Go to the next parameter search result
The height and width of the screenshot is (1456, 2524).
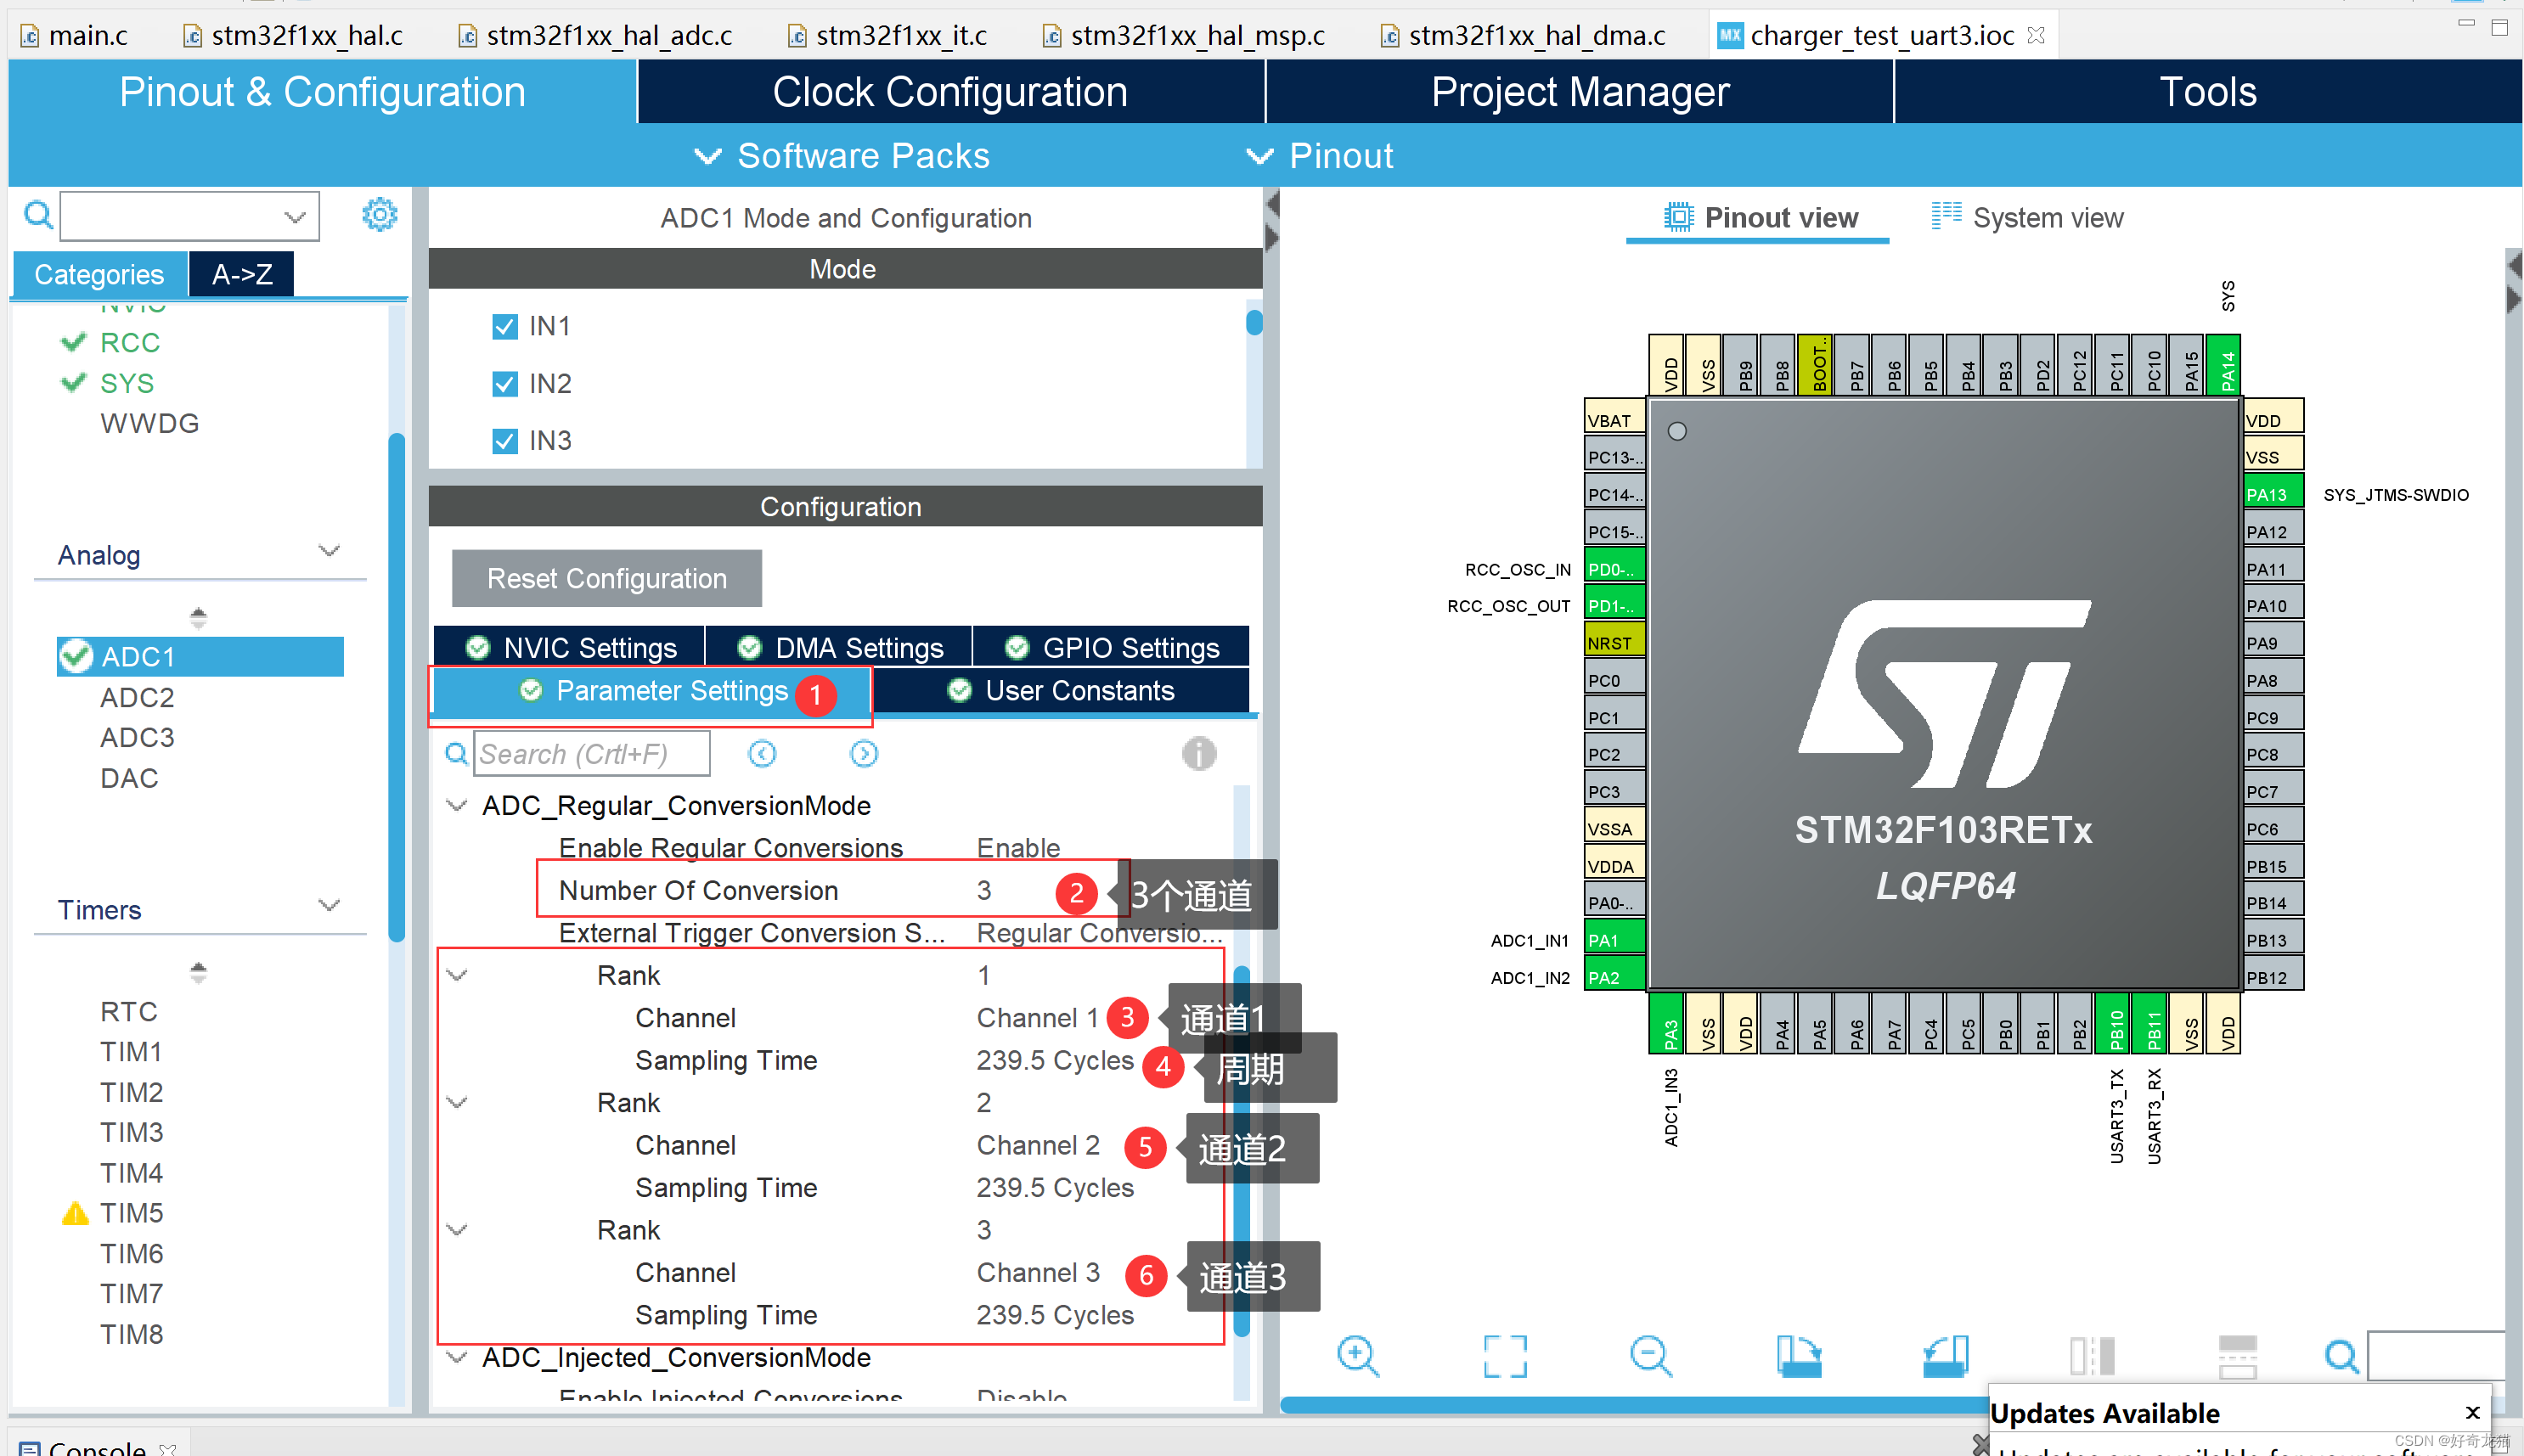click(864, 753)
